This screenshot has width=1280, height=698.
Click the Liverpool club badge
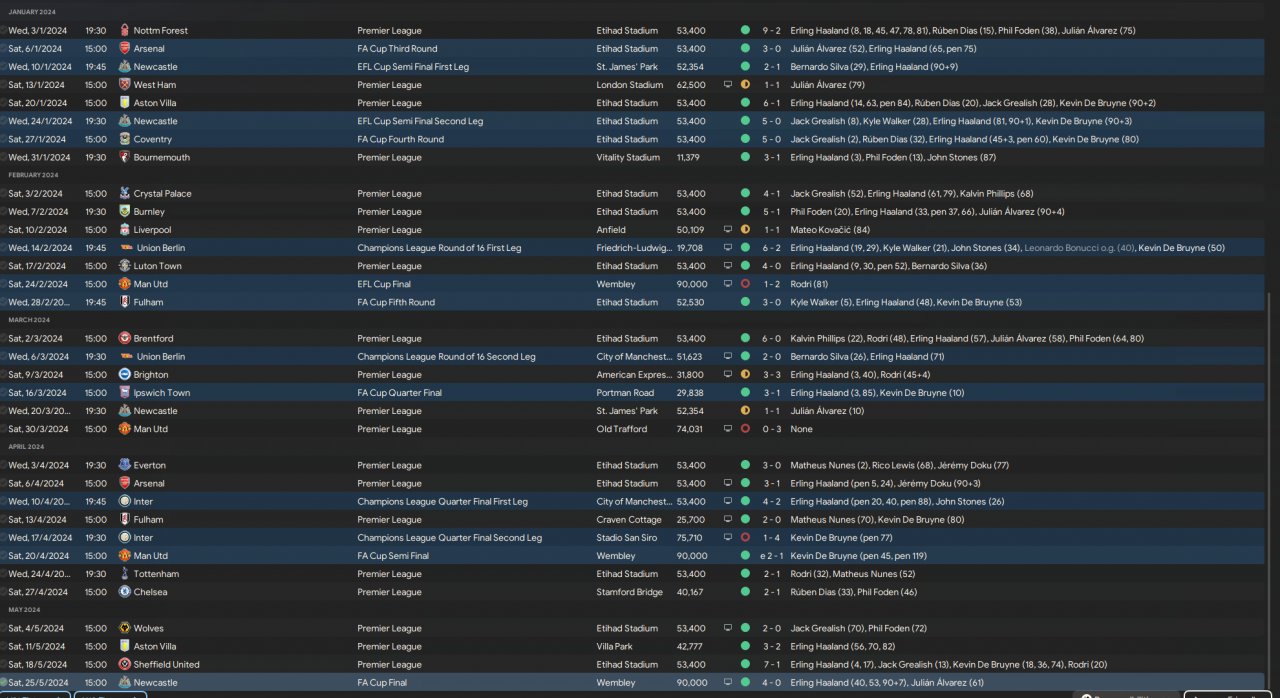pos(124,229)
